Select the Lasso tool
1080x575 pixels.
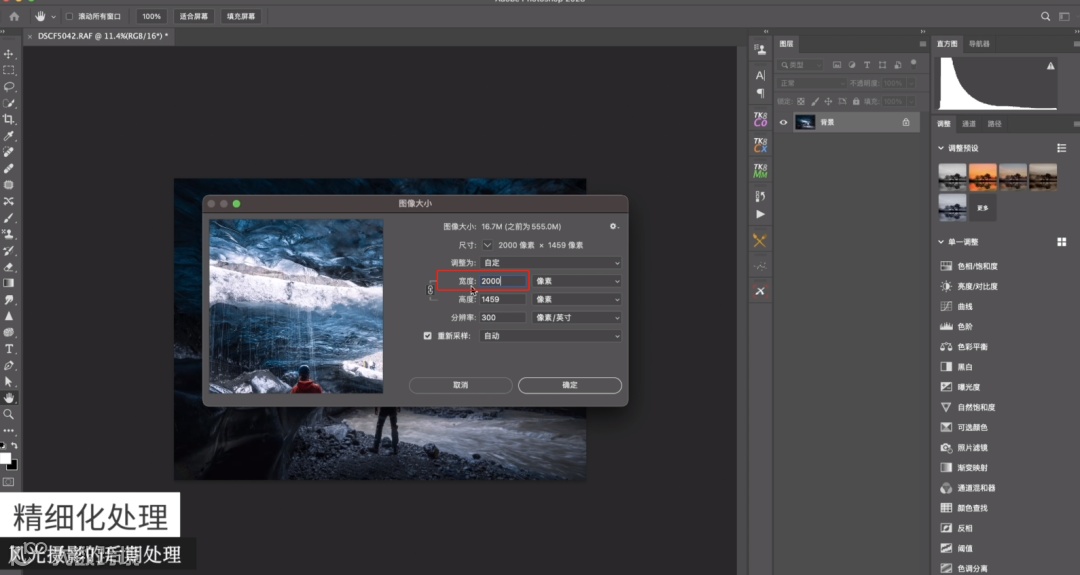click(x=8, y=87)
